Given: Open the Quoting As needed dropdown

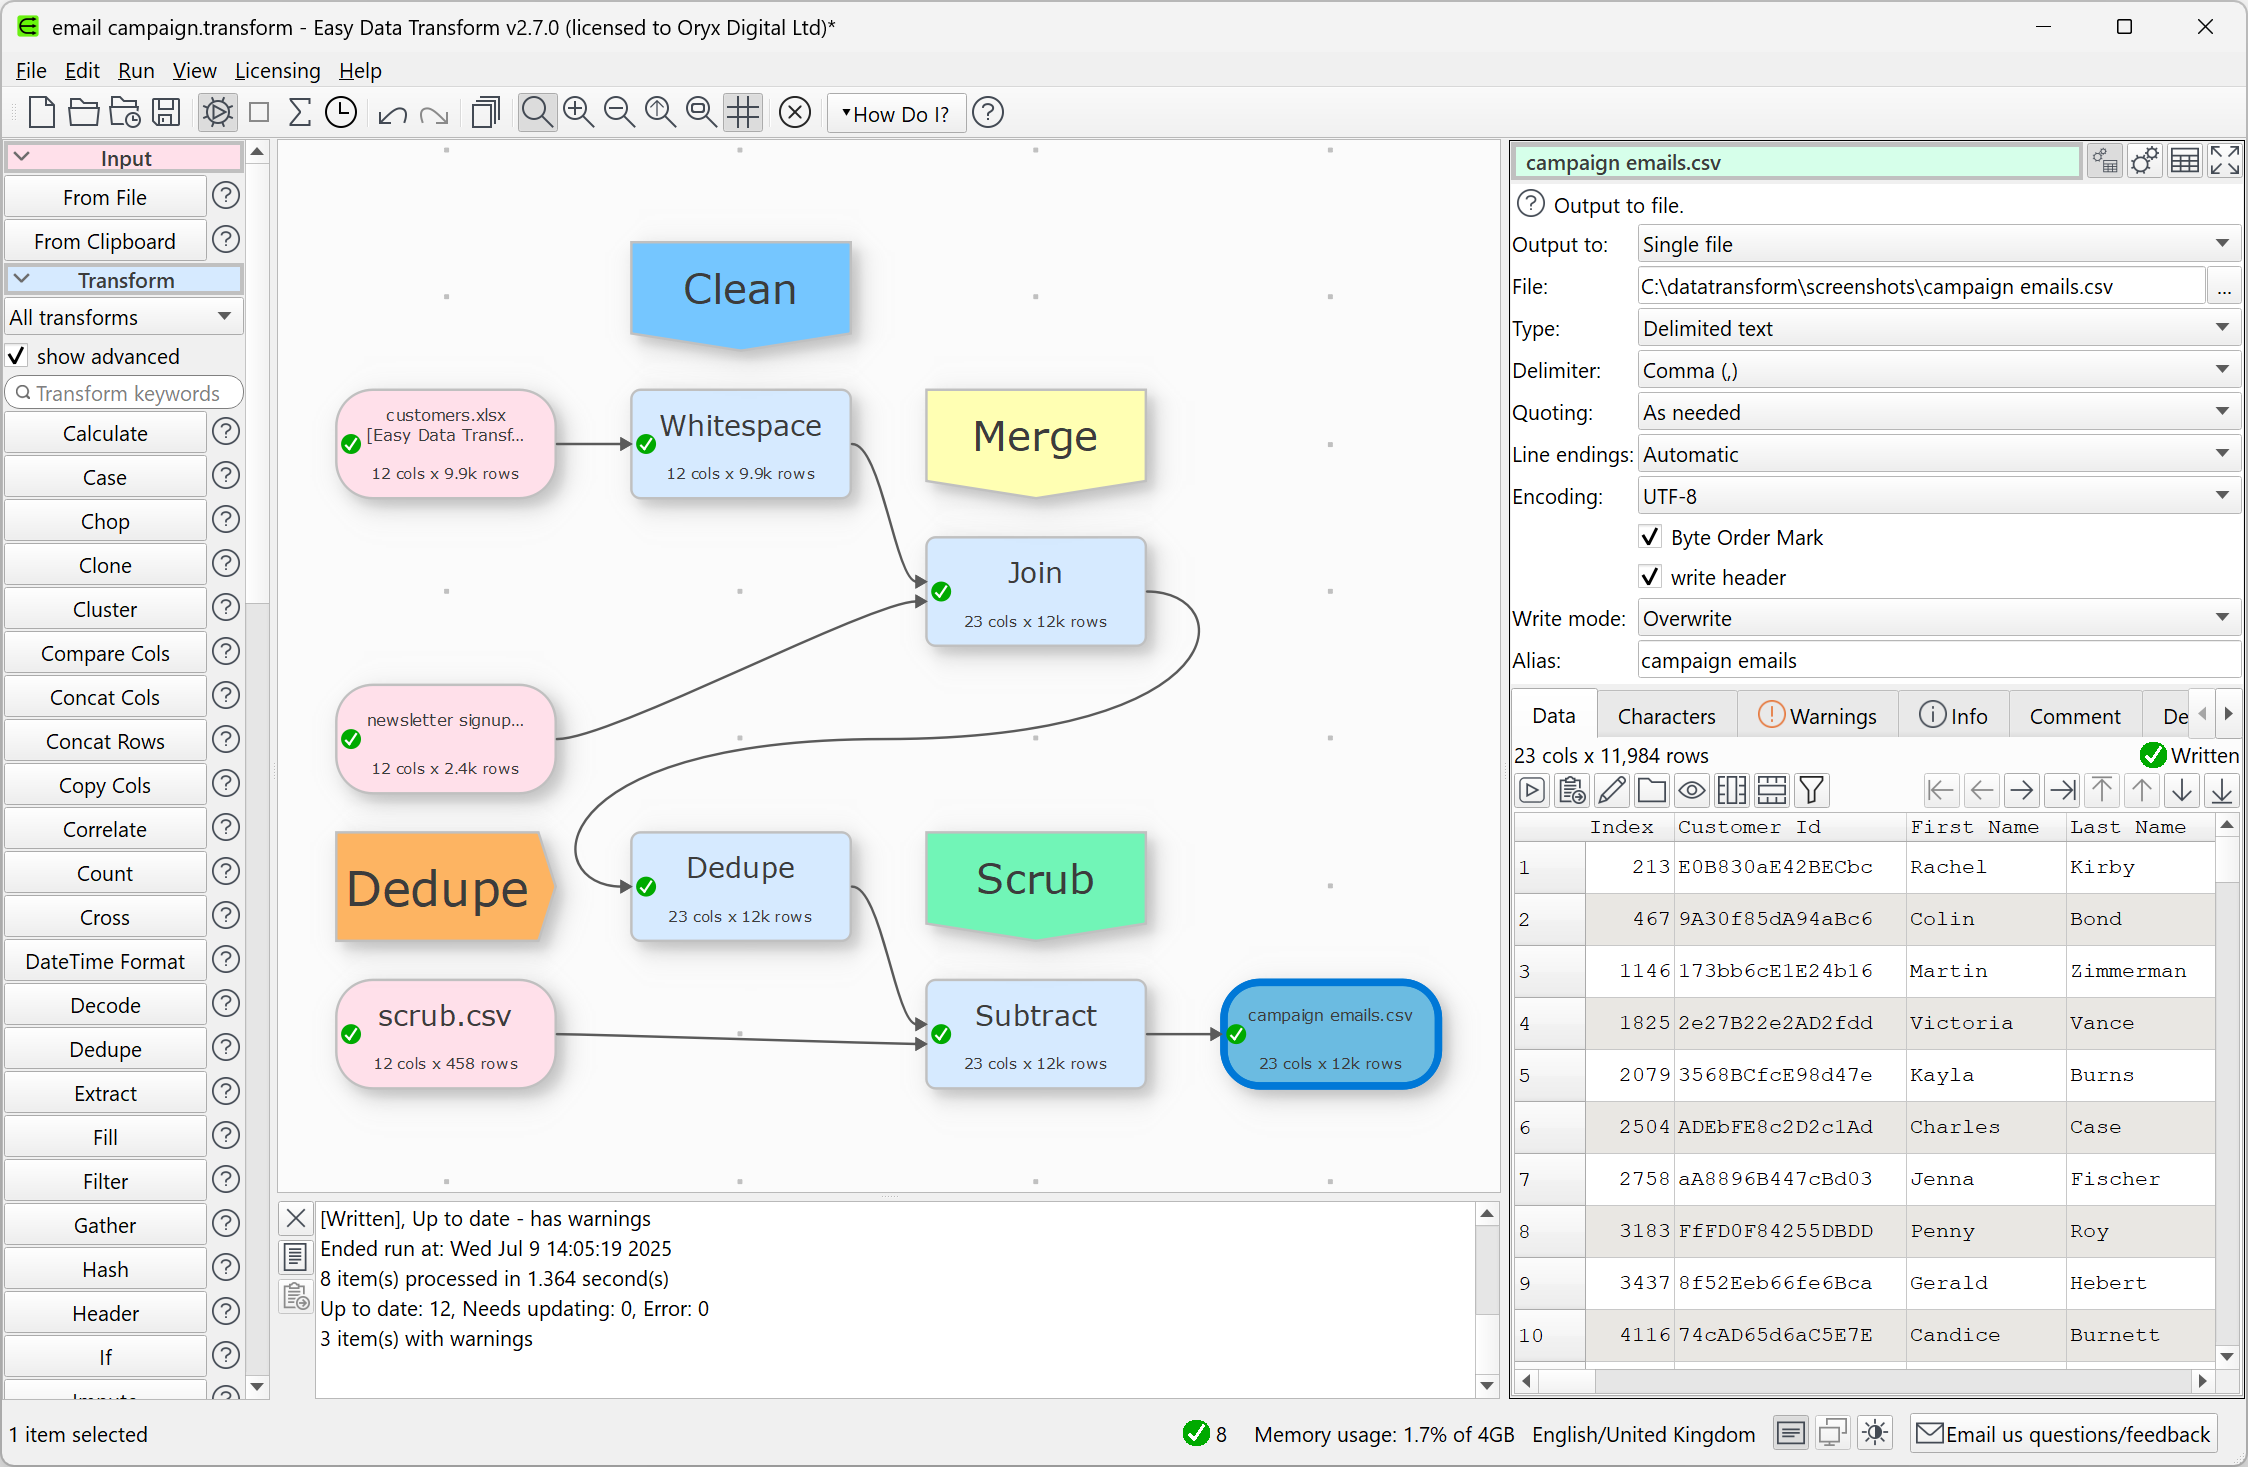Looking at the screenshot, I should [1938, 412].
